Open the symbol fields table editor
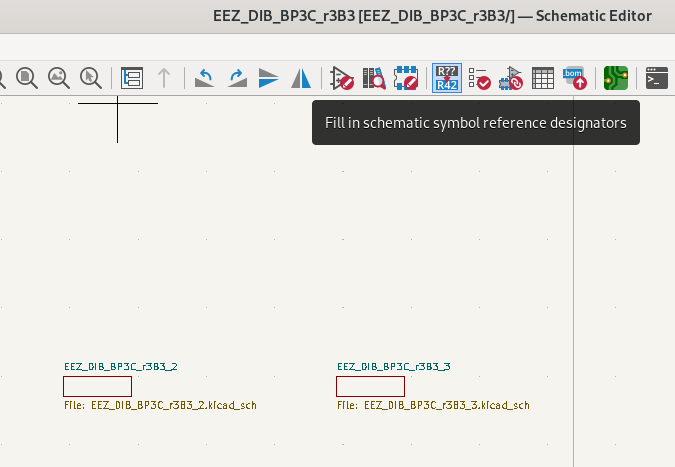Image resolution: width=675 pixels, height=467 pixels. click(x=542, y=78)
